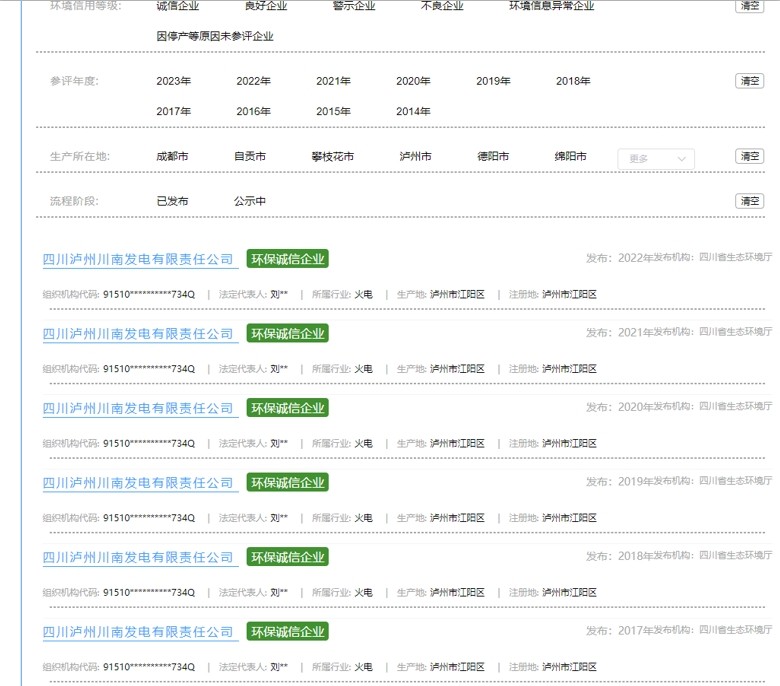Click 环保诚信企业 badge on 2021年 record
Image resolution: width=780 pixels, height=686 pixels.
[x=288, y=334]
